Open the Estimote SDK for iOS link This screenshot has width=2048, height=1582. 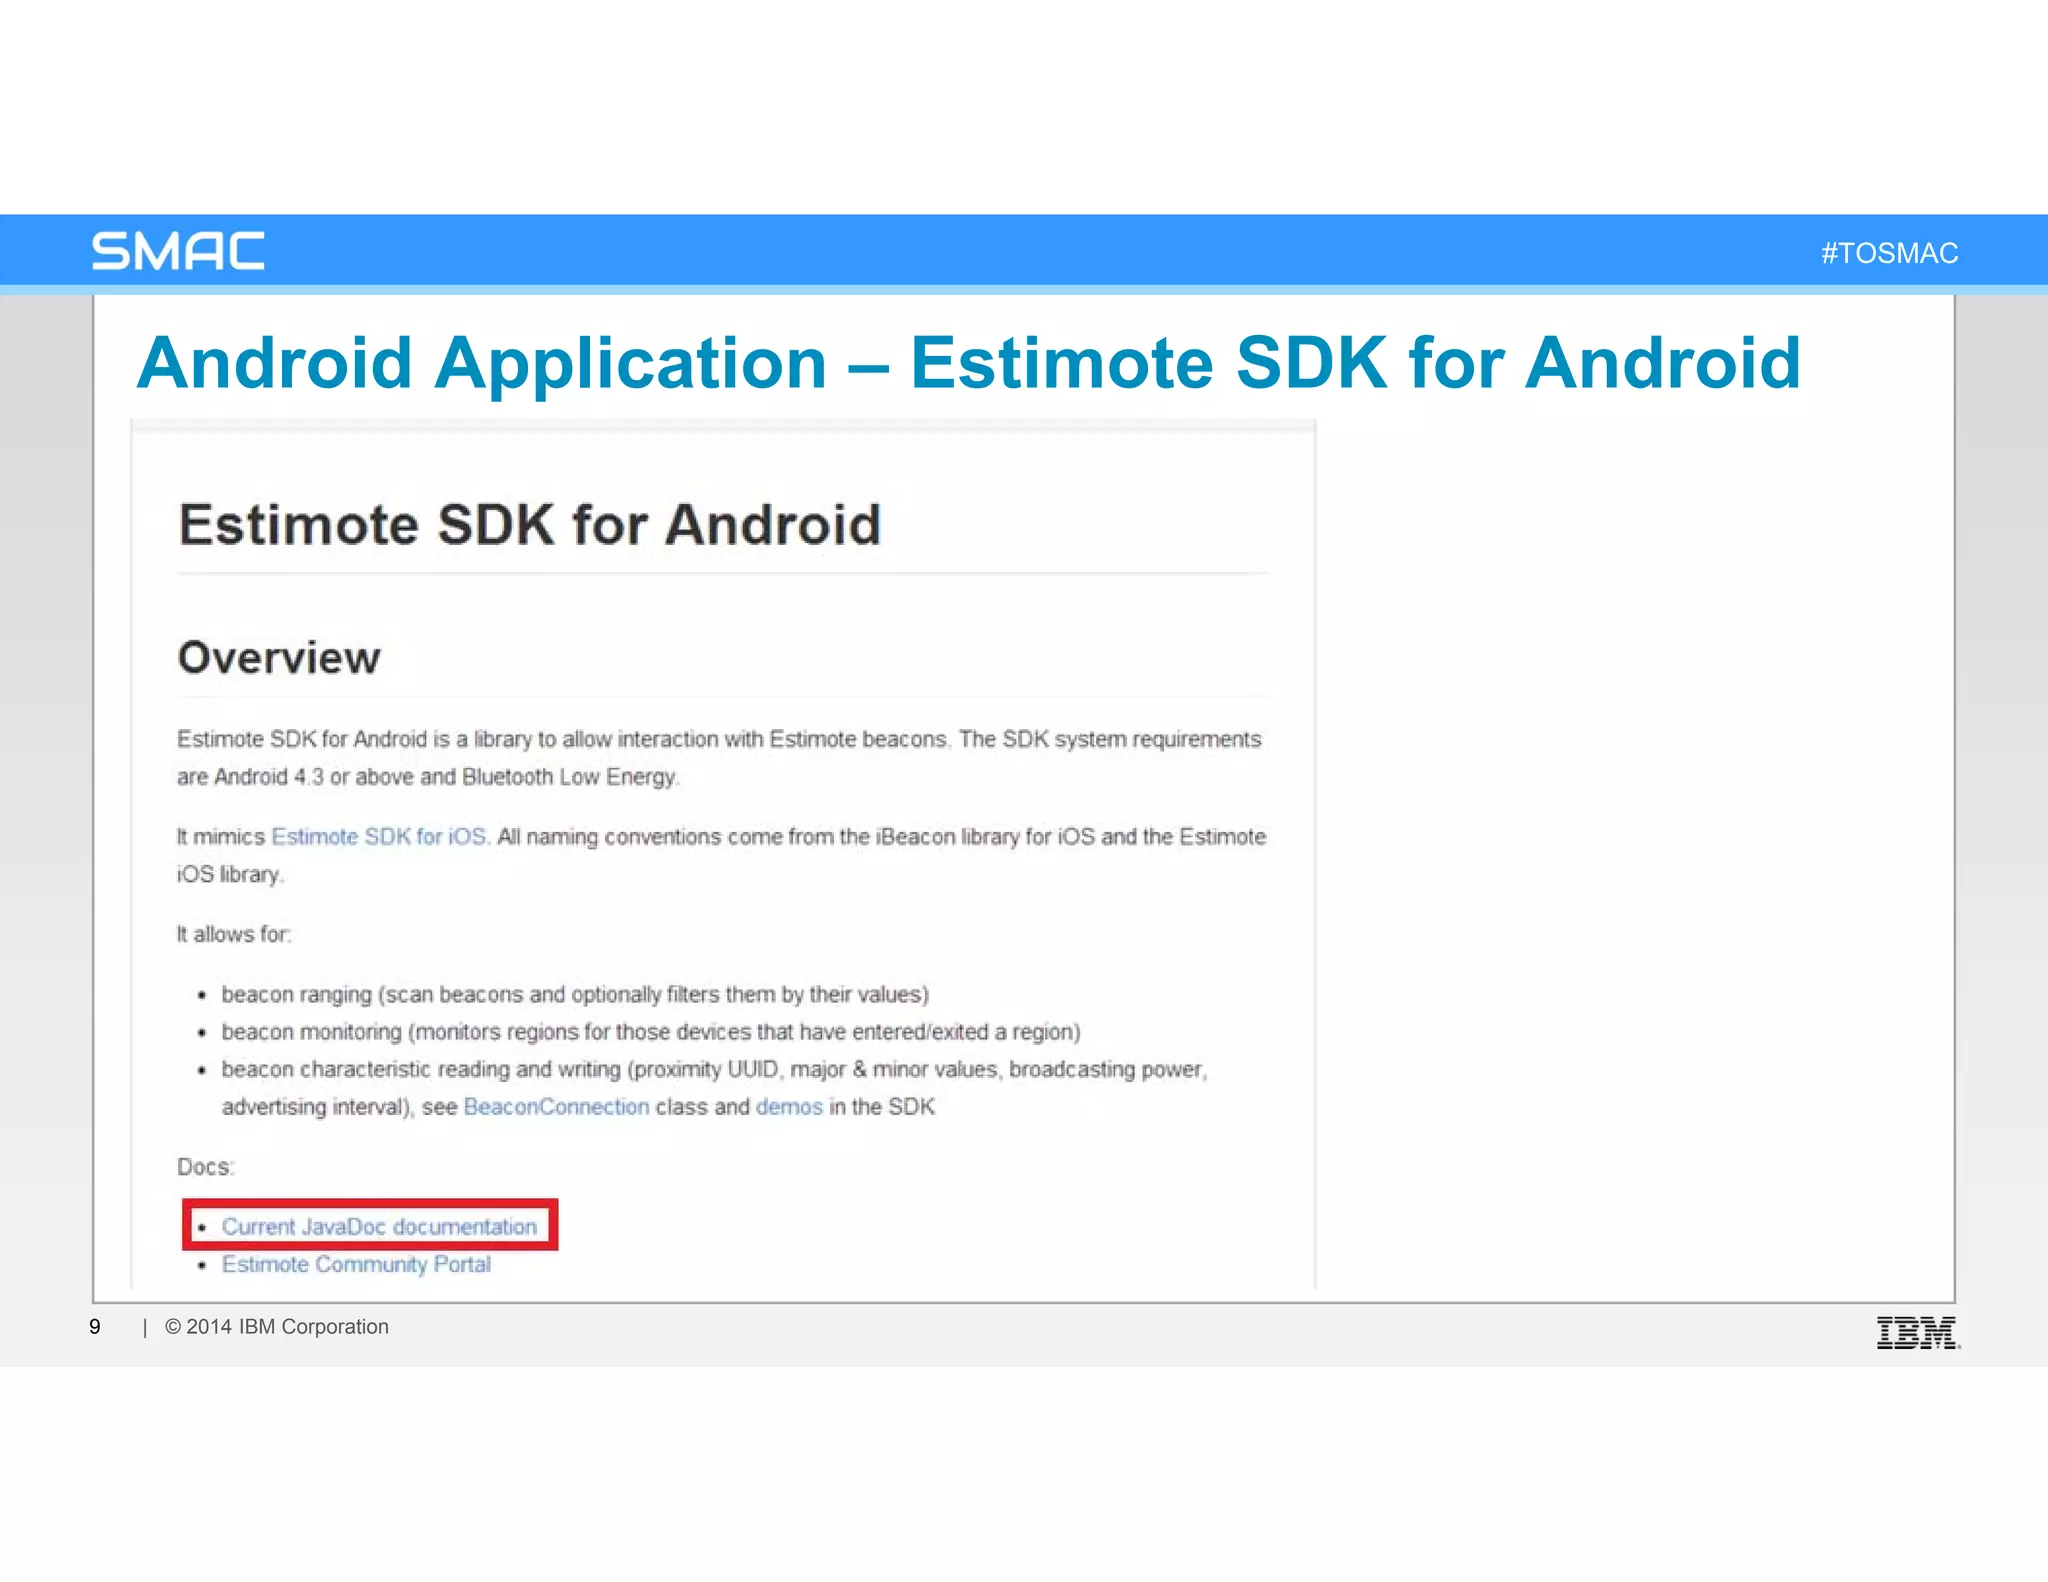pos(379,836)
